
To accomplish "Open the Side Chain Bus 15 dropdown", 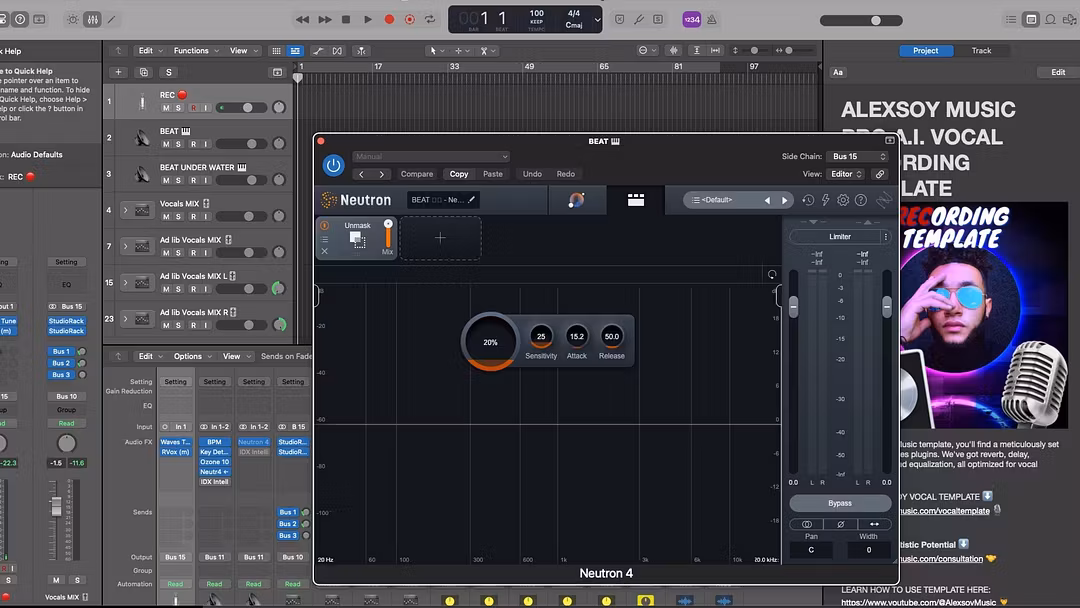I will tap(858, 156).
